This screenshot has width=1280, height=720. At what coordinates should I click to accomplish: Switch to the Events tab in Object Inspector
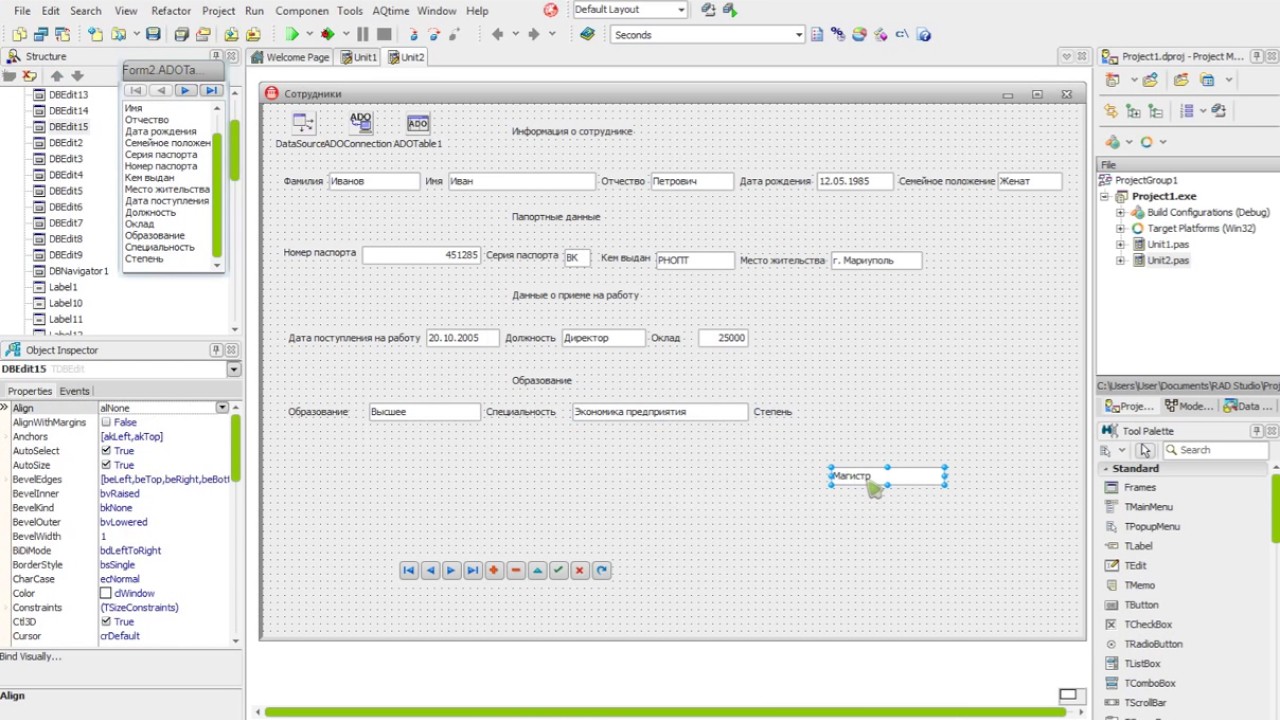coord(74,391)
